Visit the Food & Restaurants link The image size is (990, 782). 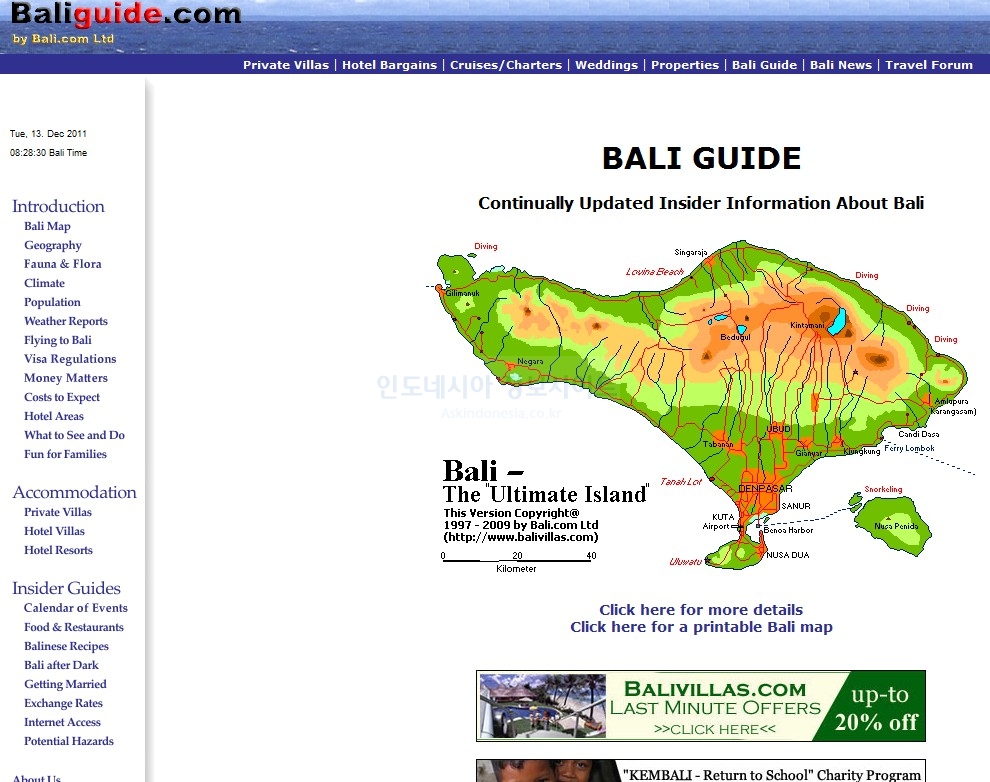74,627
